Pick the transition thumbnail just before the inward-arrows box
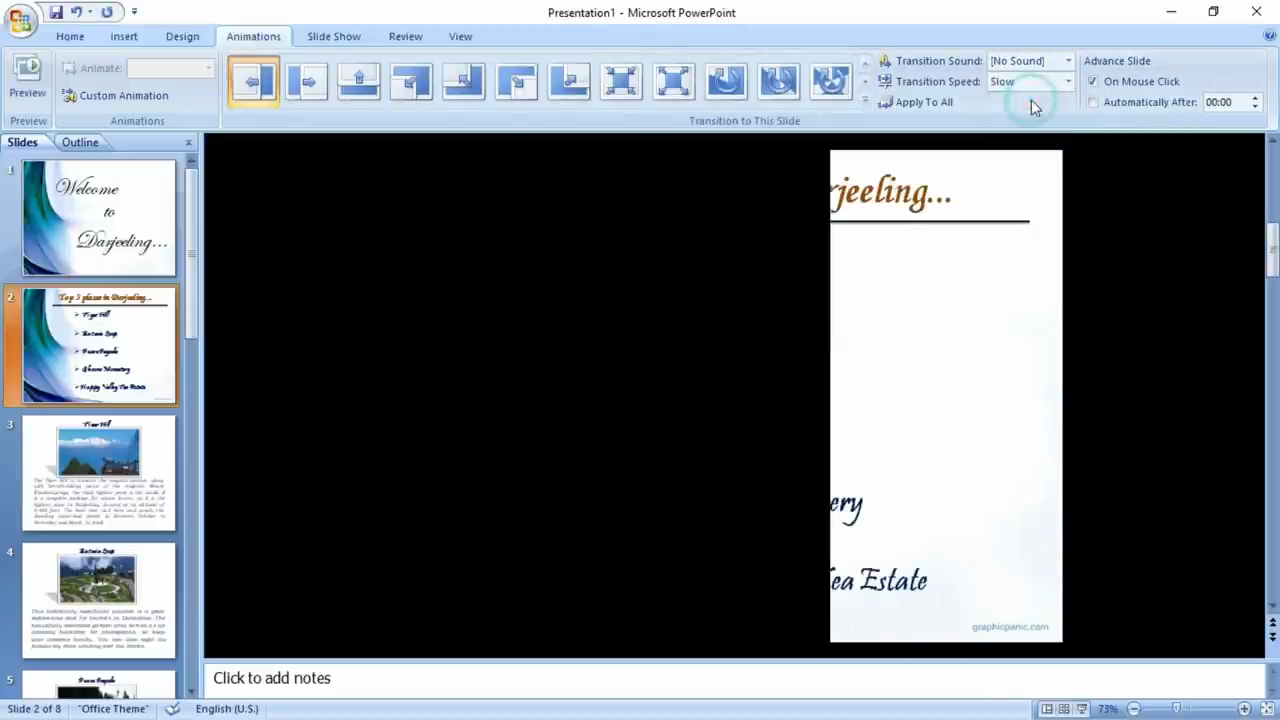This screenshot has width=1280, height=720. pos(569,81)
